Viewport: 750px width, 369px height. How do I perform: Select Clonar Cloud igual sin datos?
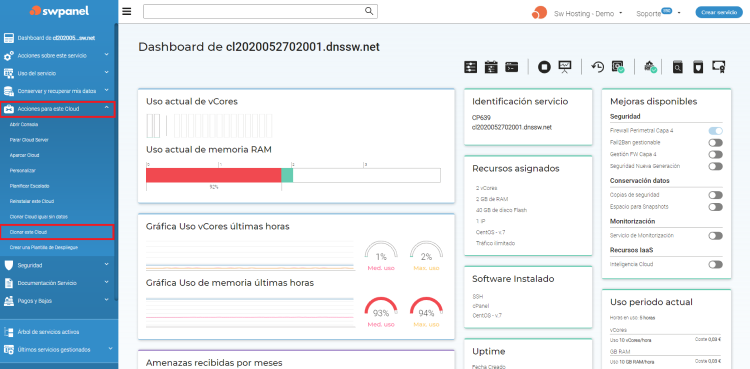tap(39, 216)
